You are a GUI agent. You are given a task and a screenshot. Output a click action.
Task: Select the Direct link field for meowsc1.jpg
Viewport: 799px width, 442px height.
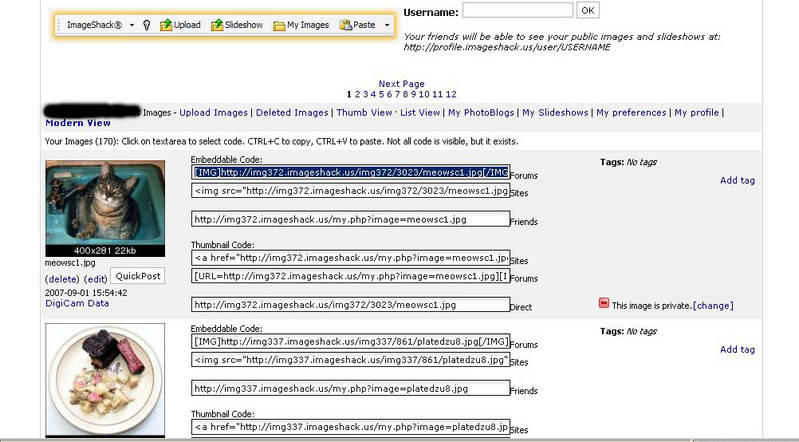[350, 305]
